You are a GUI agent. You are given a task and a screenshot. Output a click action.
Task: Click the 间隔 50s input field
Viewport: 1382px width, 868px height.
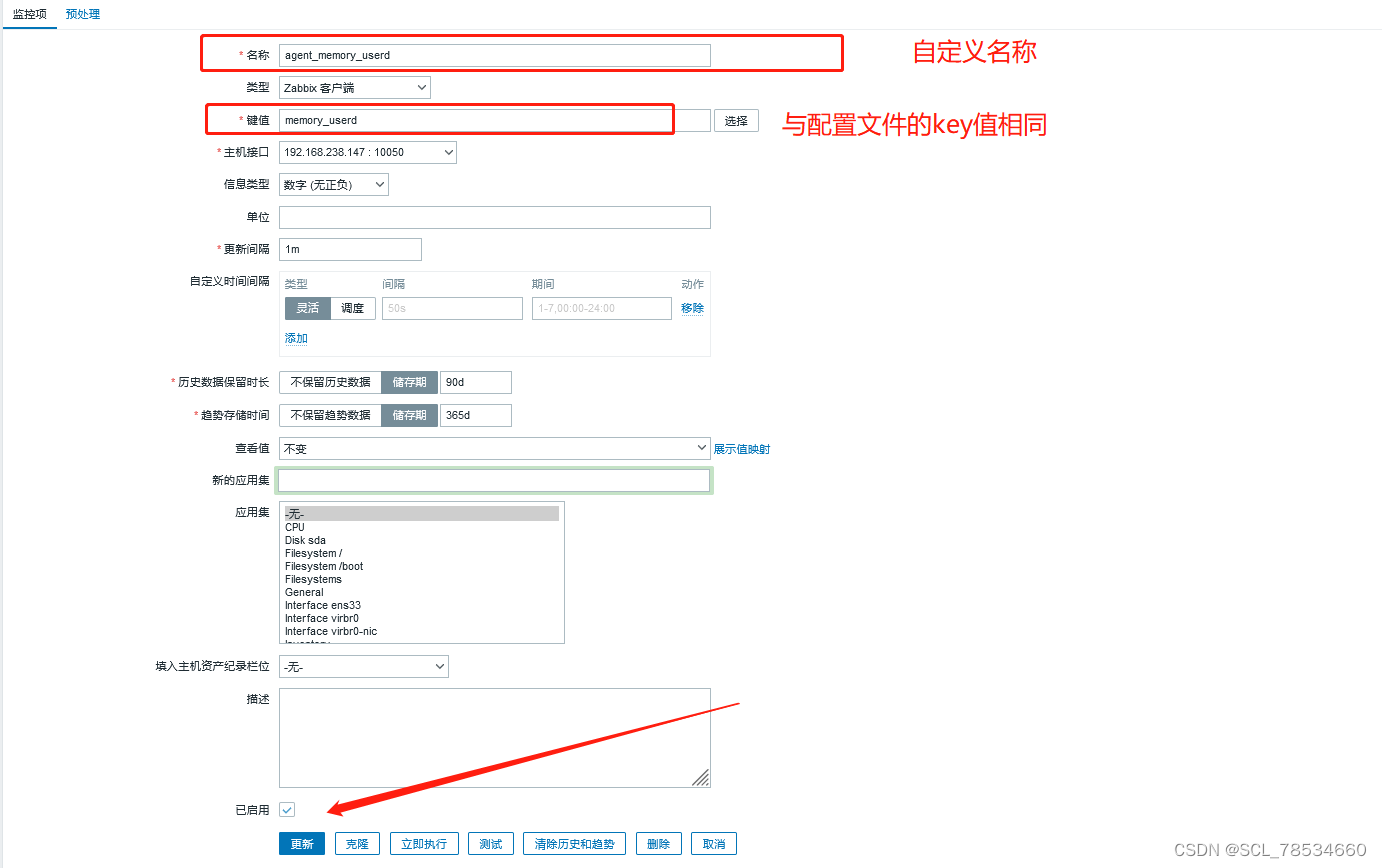point(452,308)
